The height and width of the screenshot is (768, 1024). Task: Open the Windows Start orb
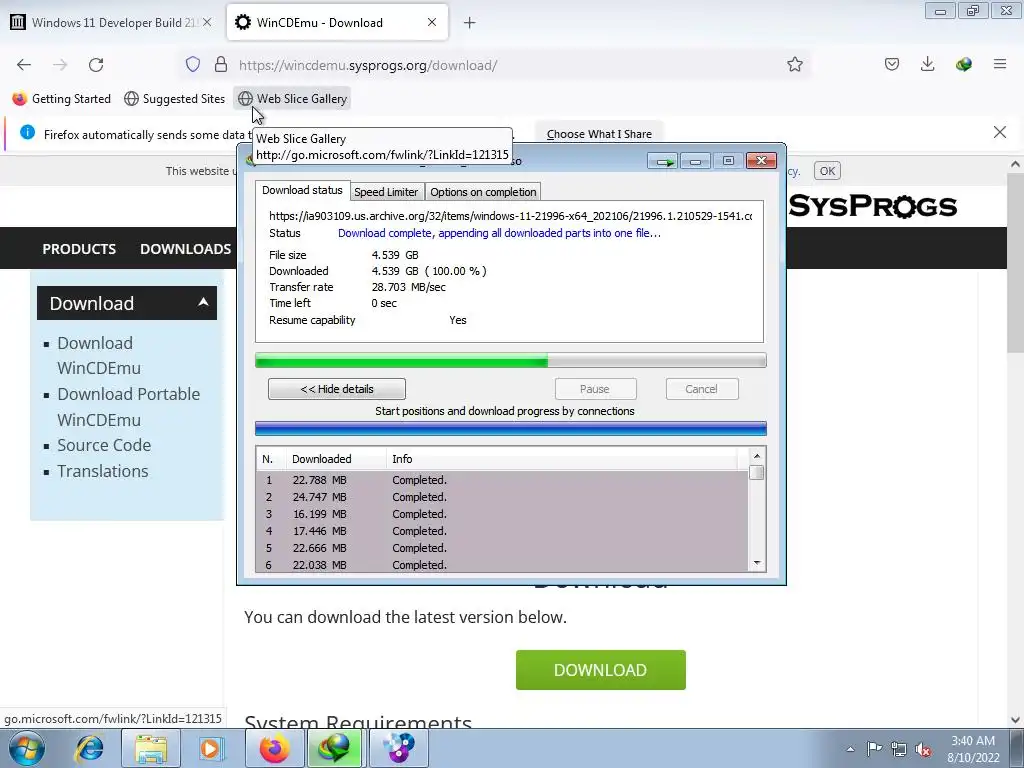(27, 748)
